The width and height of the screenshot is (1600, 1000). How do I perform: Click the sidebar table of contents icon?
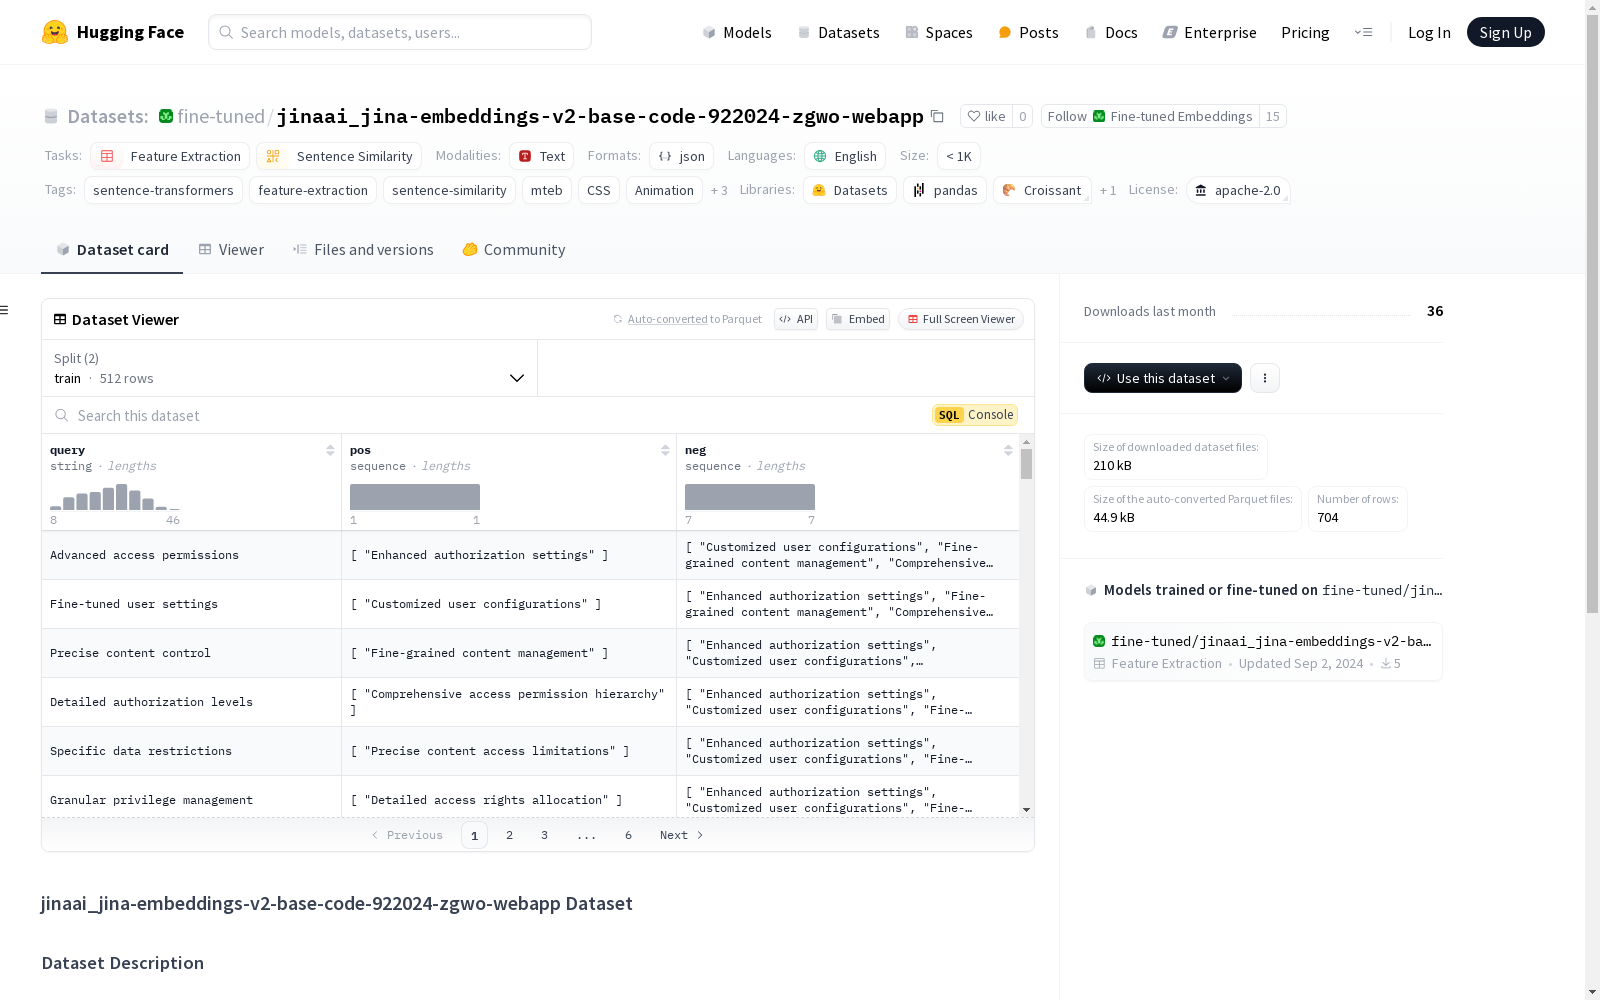[5, 310]
